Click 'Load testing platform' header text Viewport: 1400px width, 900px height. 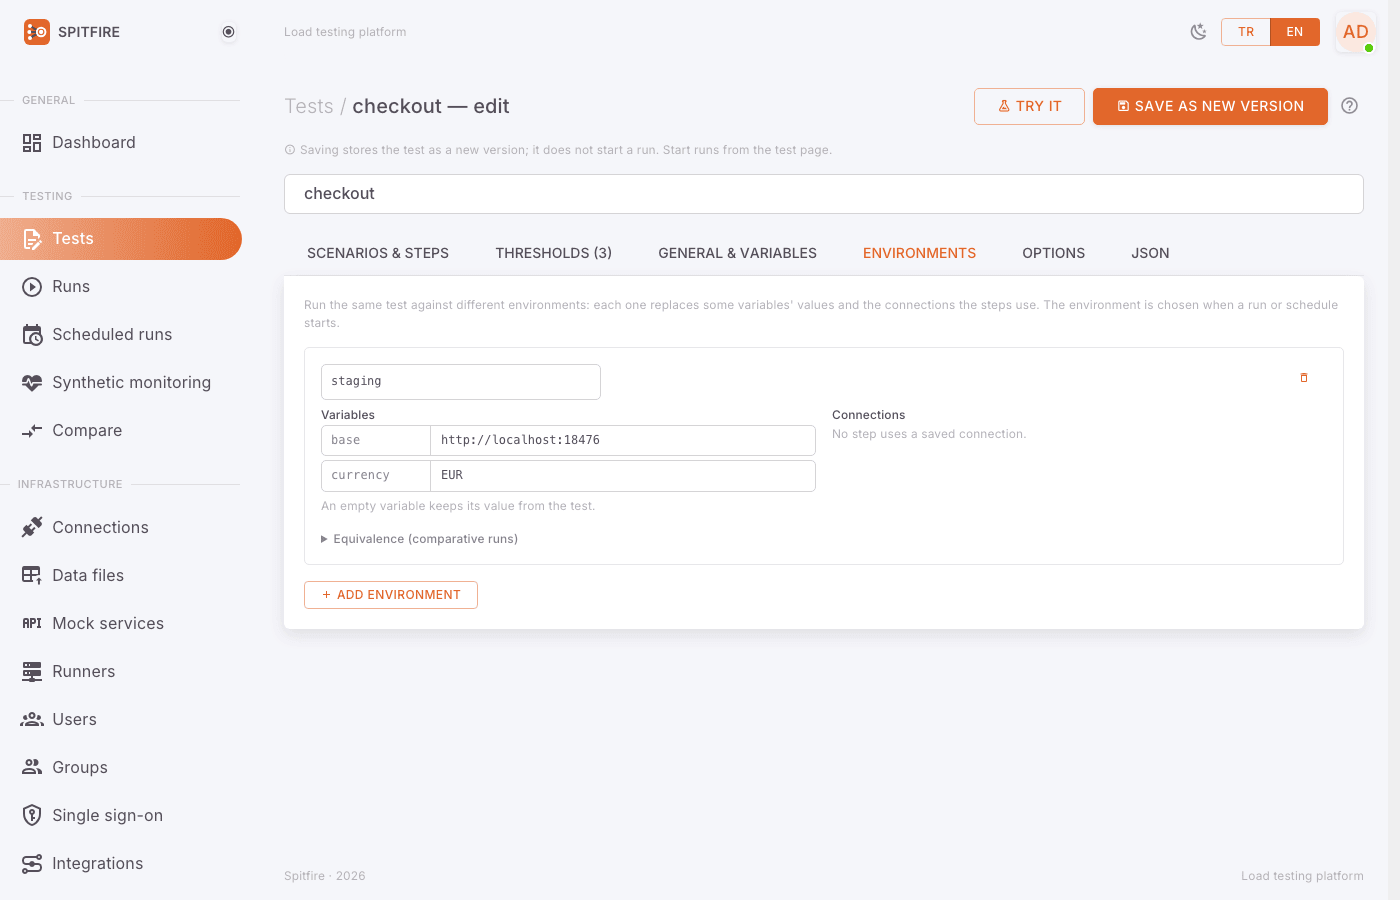pos(345,32)
